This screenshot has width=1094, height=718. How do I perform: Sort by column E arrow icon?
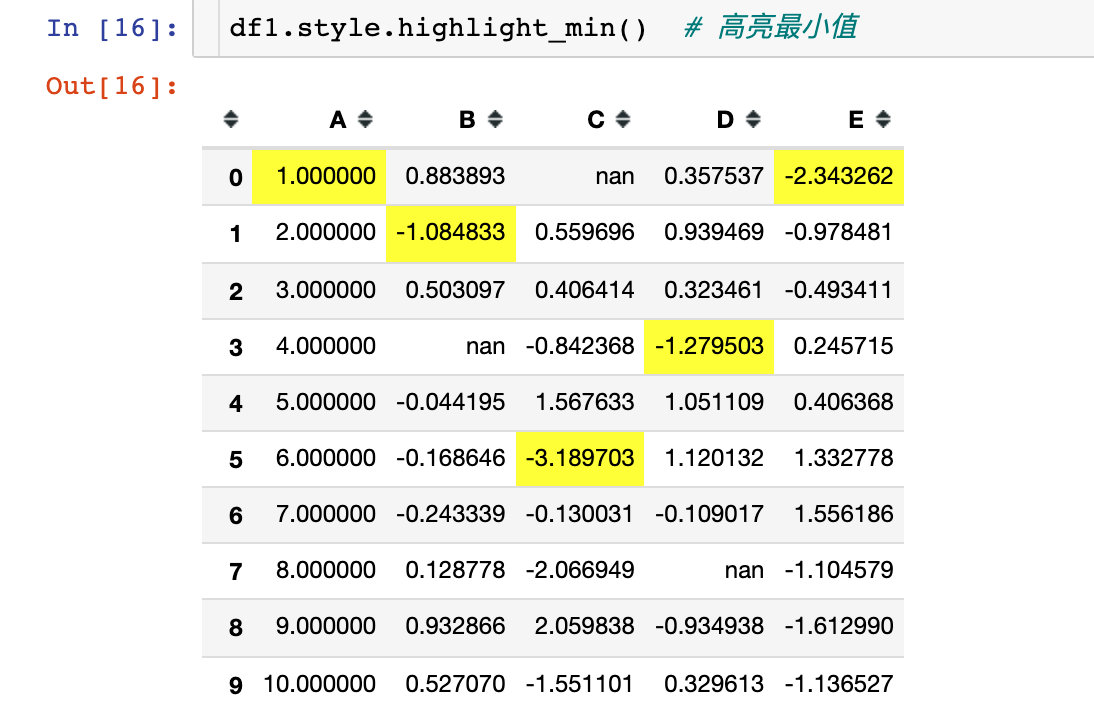(x=883, y=119)
